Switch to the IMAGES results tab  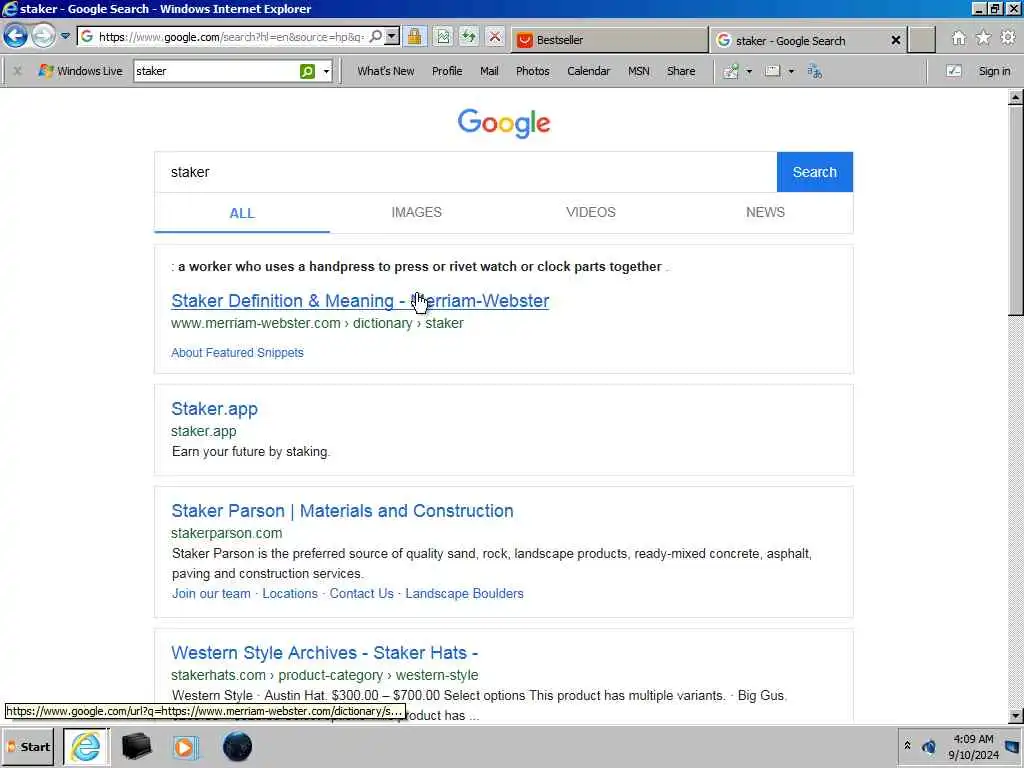point(417,212)
